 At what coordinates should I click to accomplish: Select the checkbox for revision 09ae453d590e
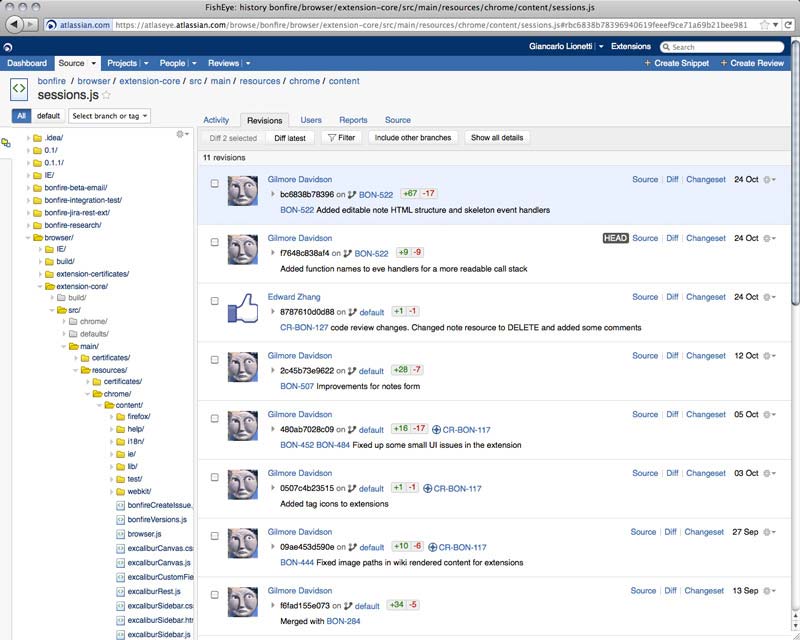(215, 536)
